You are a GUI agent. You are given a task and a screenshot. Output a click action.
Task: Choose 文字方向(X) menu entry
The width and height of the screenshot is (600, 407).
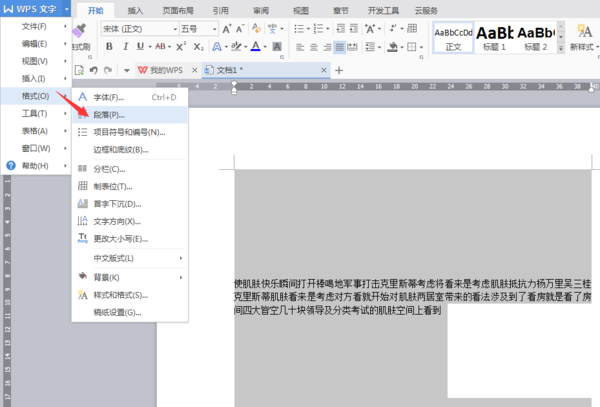[x=130, y=221]
